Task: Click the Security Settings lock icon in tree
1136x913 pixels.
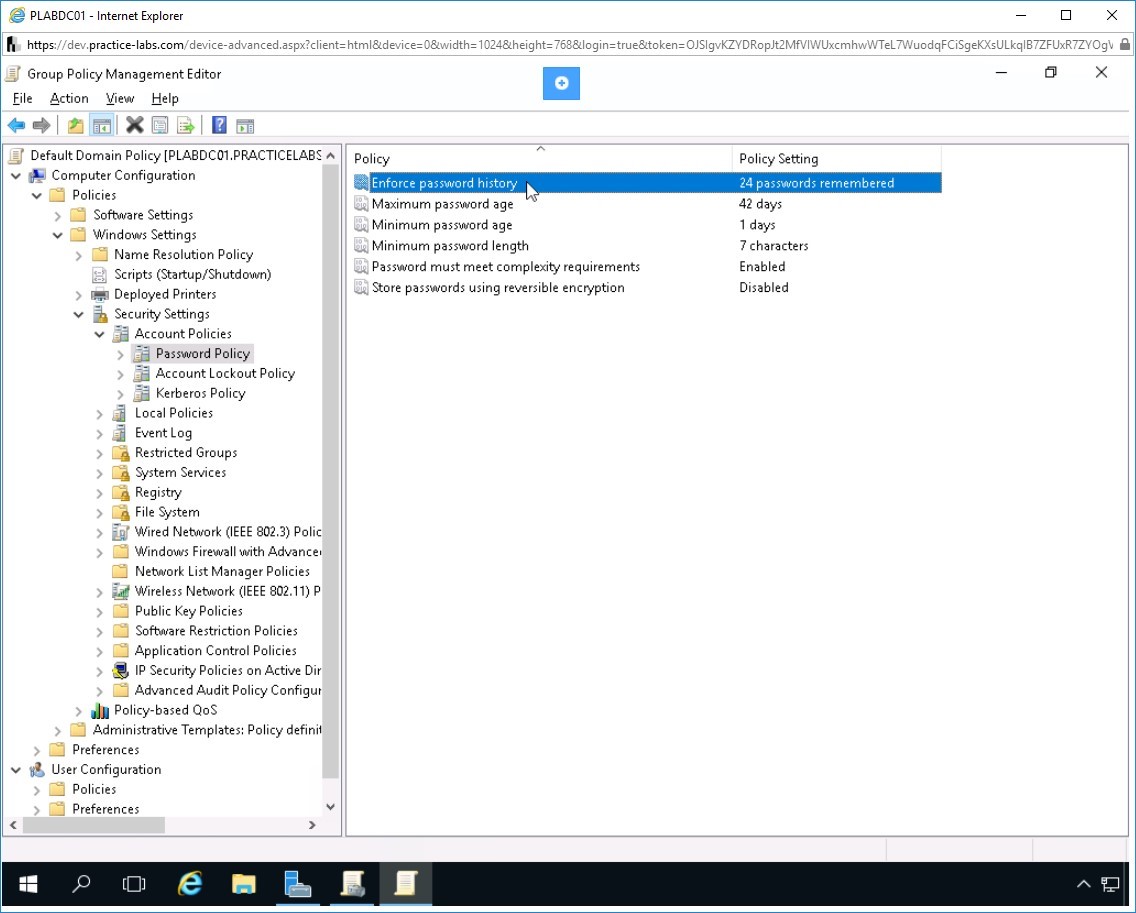Action: 100,314
